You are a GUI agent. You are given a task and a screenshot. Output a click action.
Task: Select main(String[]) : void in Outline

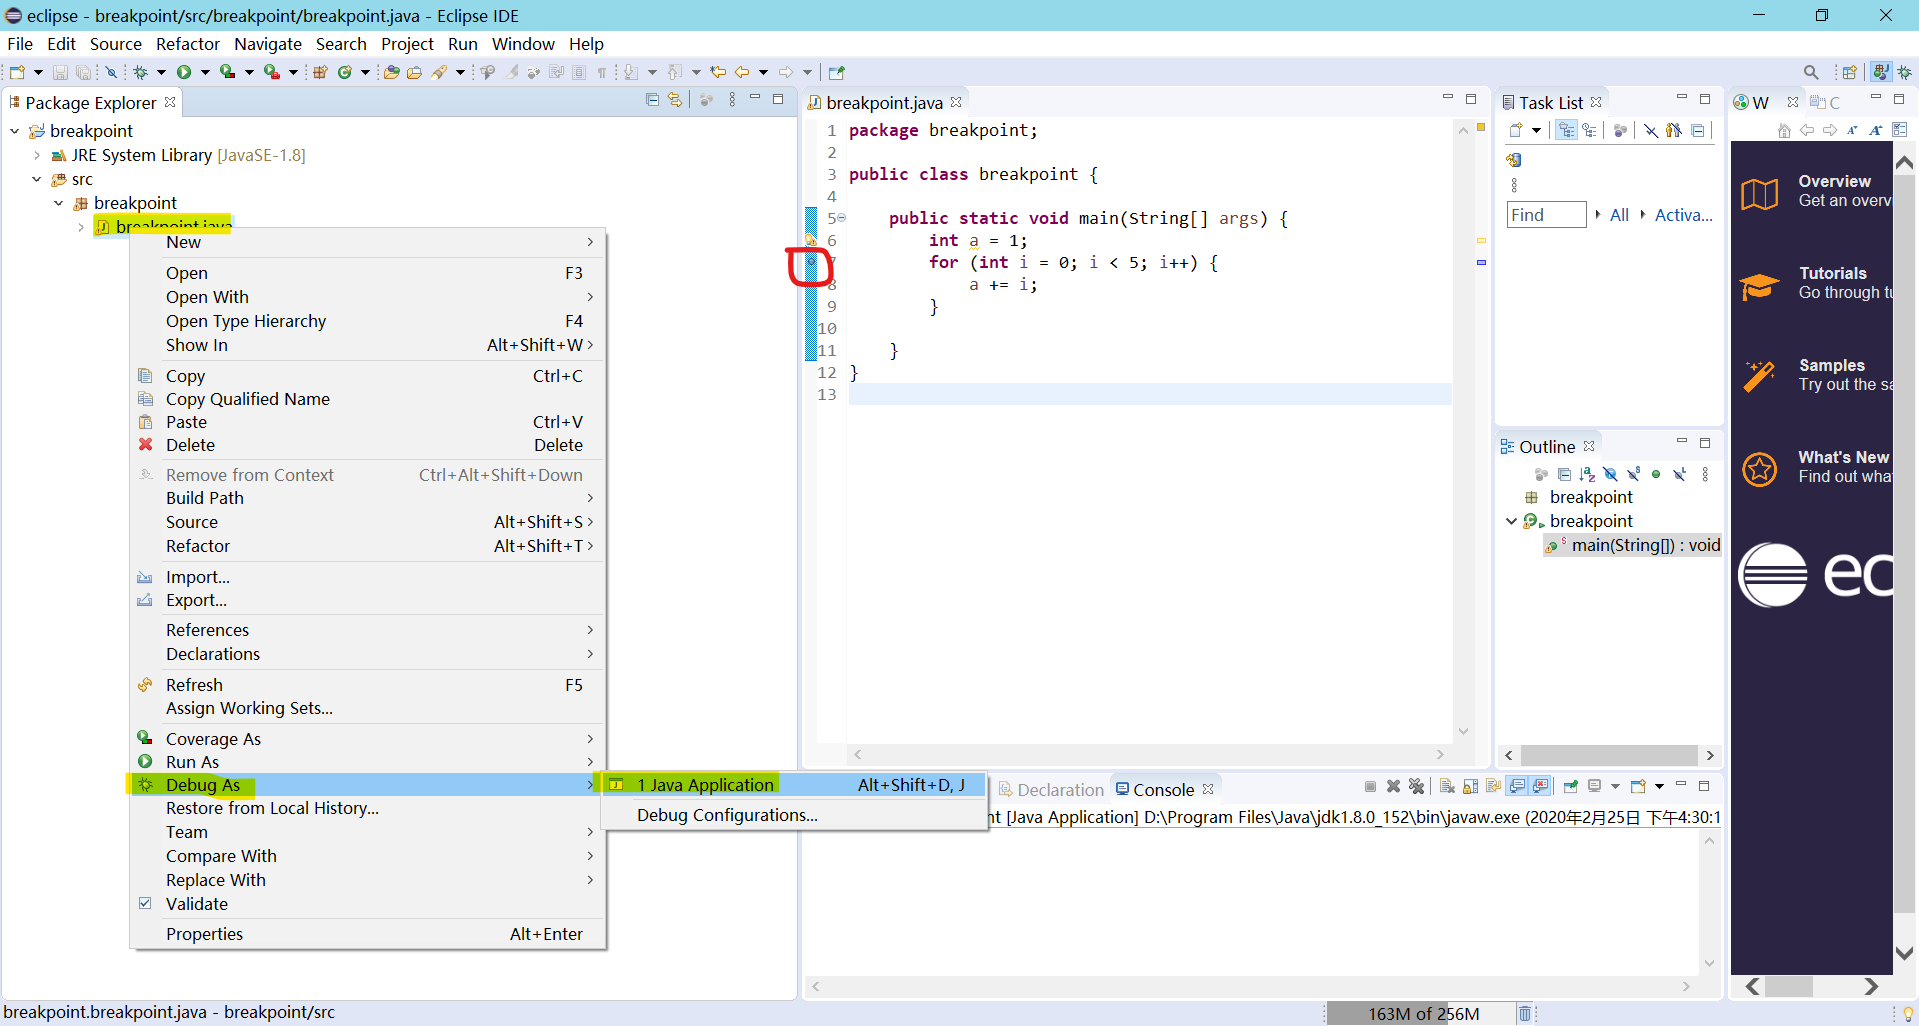(x=1633, y=545)
